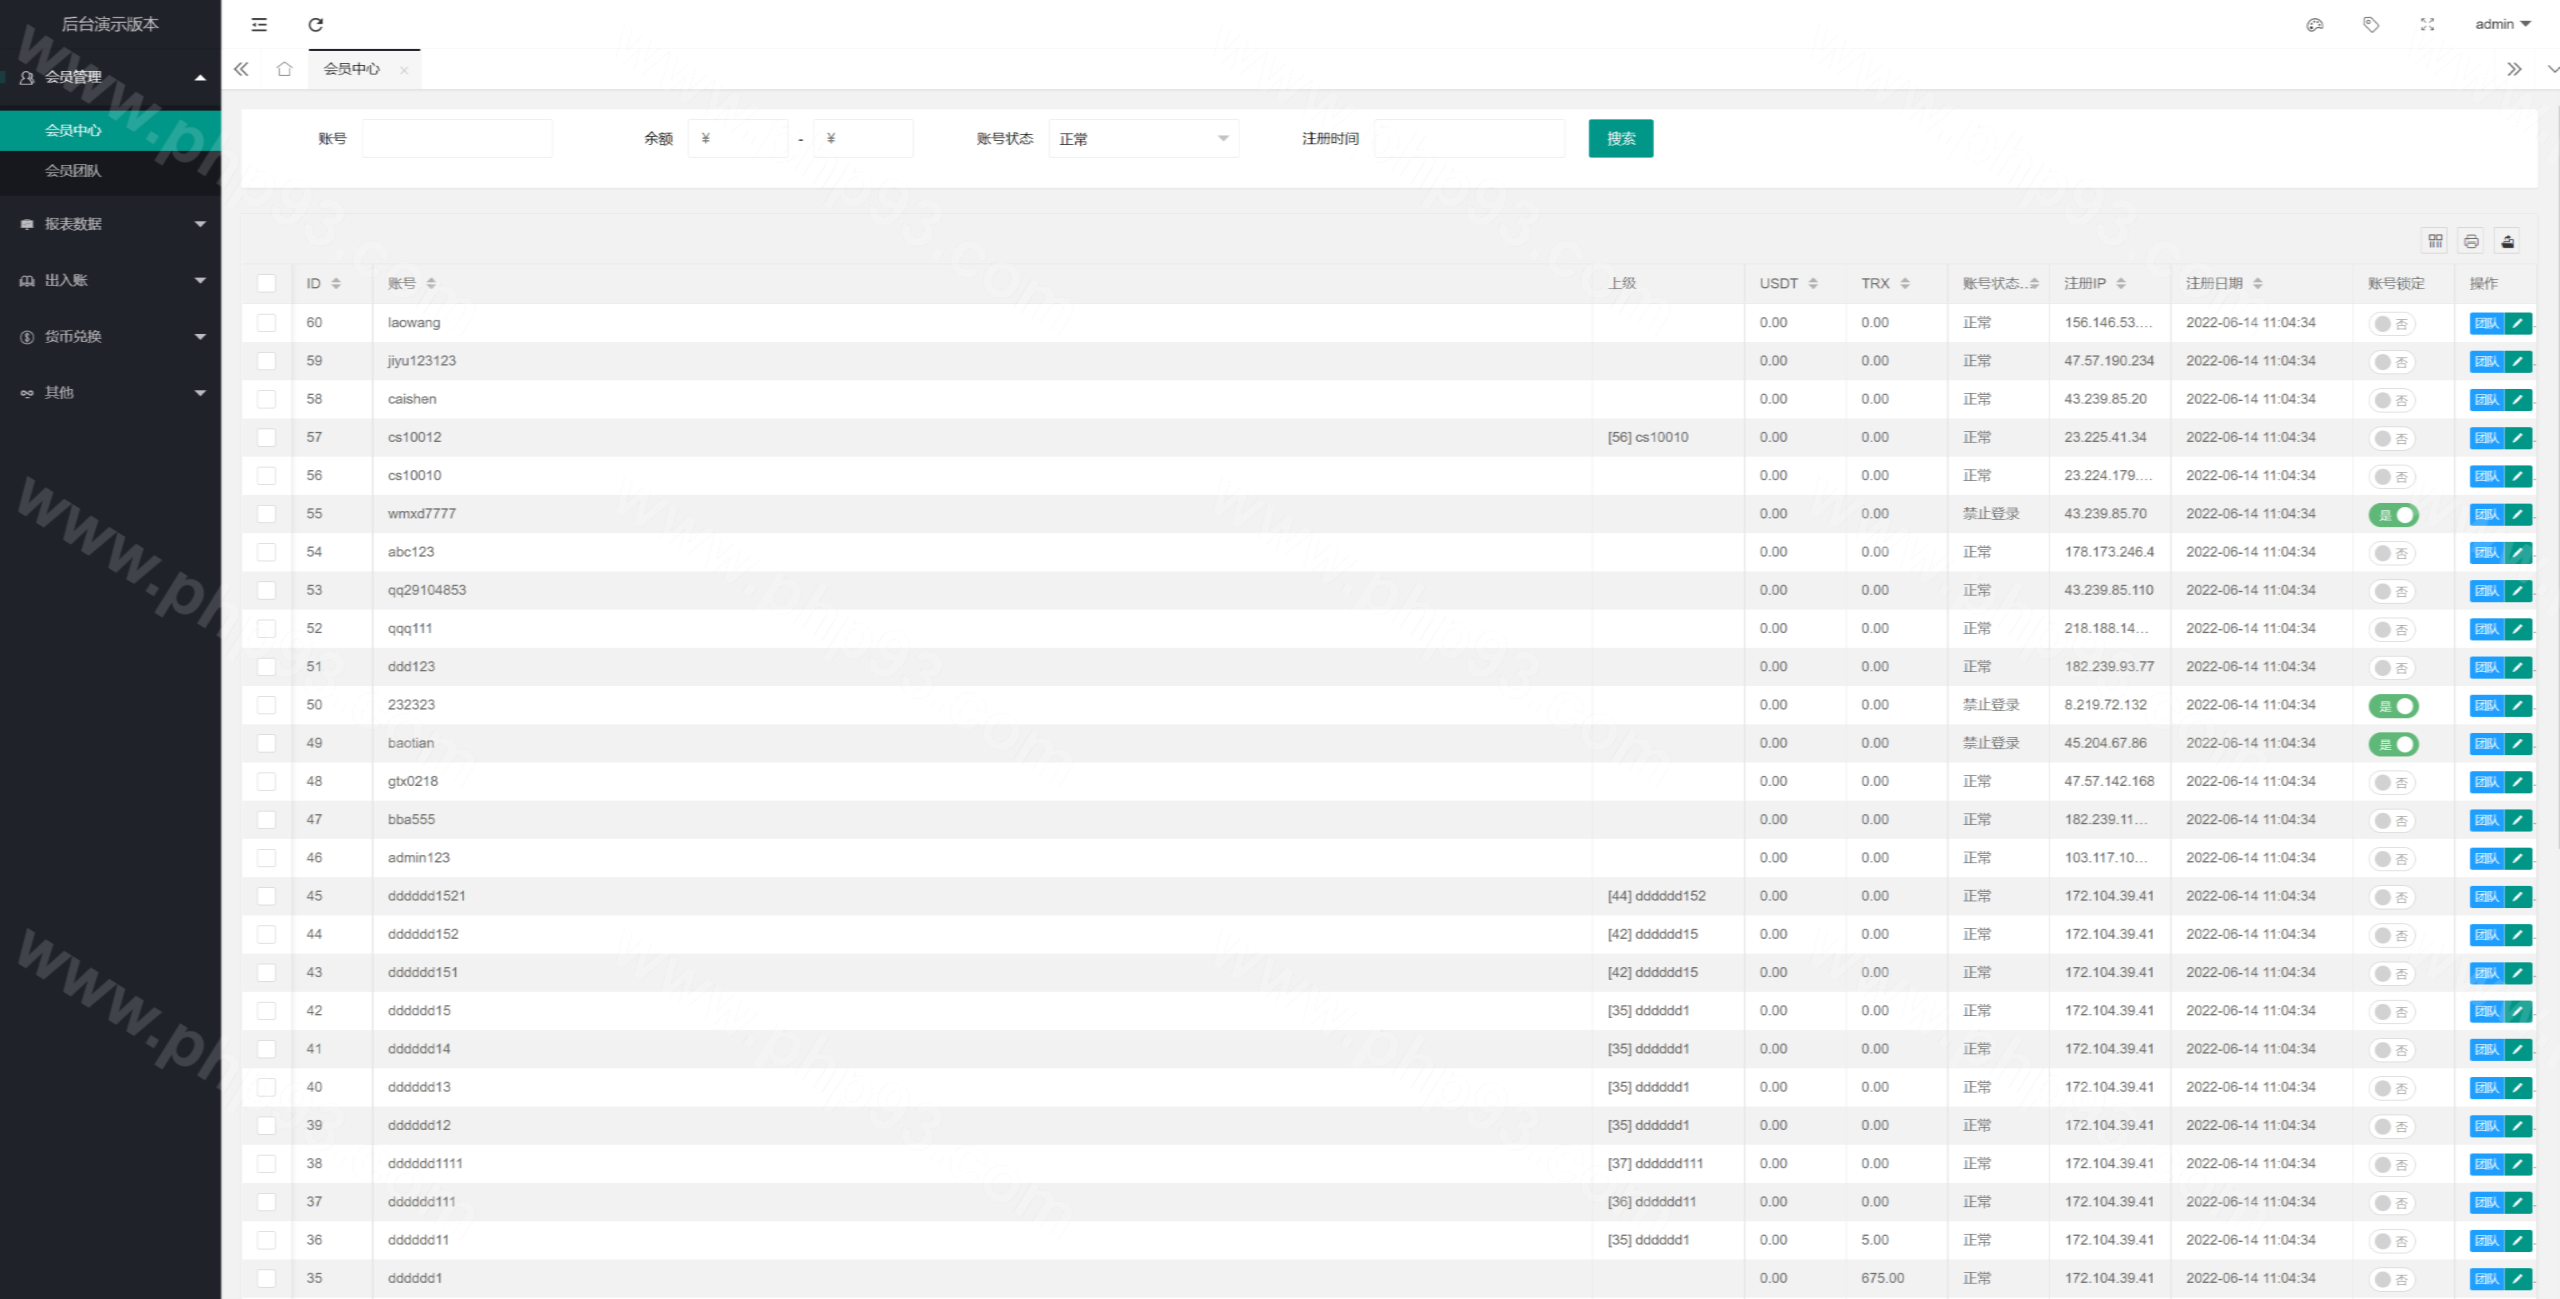The width and height of the screenshot is (2560, 1299).
Task: Click the export table icon
Action: pyautogui.click(x=2507, y=241)
